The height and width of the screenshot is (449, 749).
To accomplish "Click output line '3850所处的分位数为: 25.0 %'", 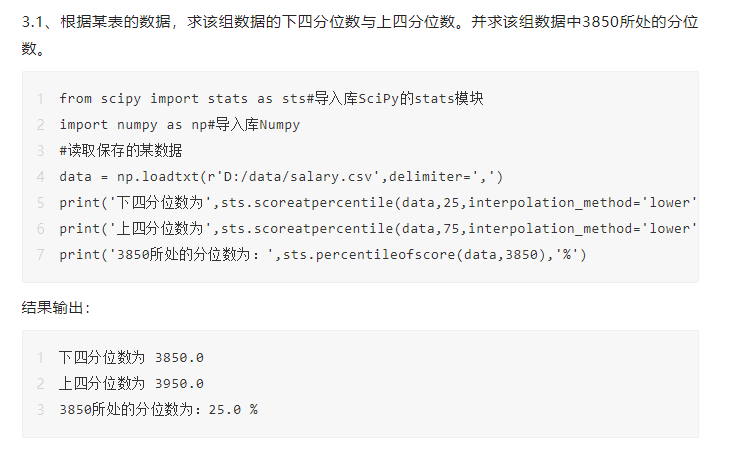I will pyautogui.click(x=158, y=409).
